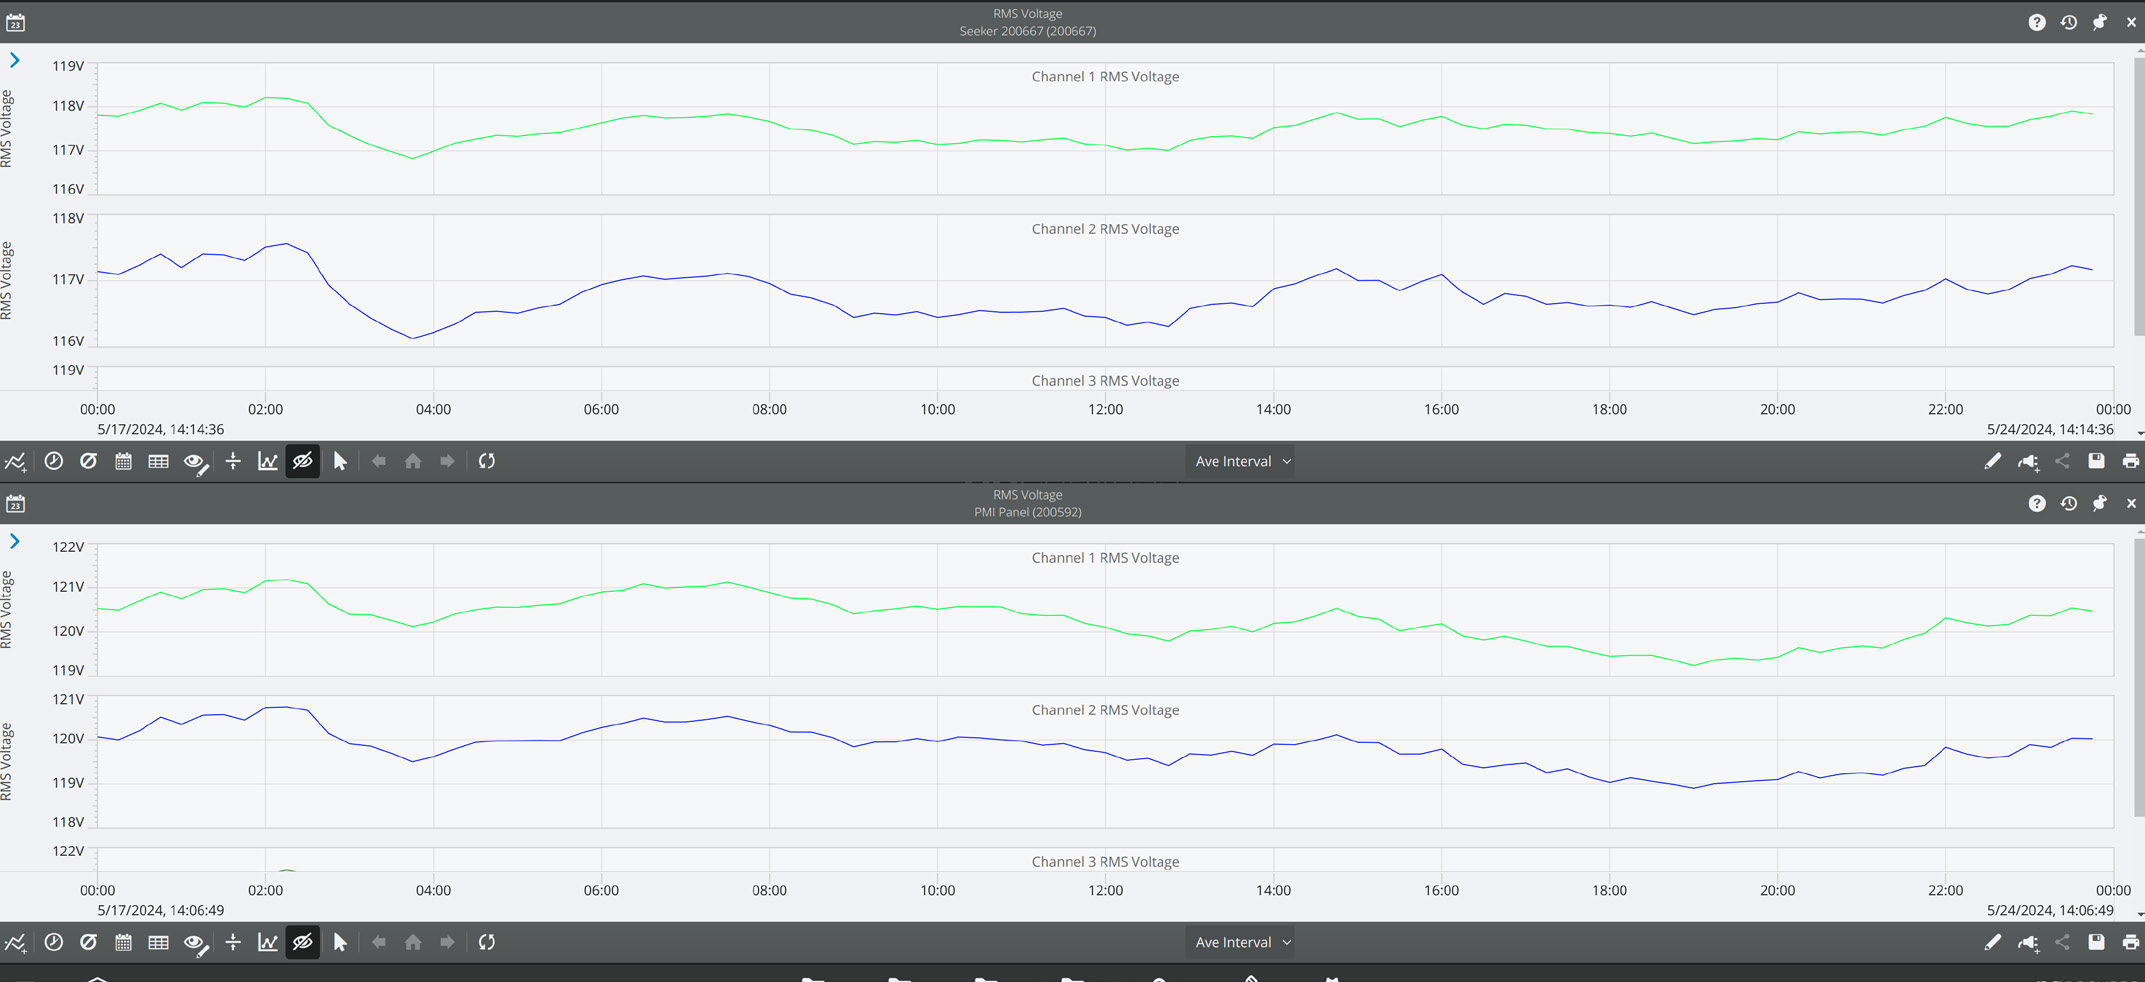The height and width of the screenshot is (982, 2145).
Task: Open the calendar date picker on the Seeker chart toolbar
Action: pos(123,461)
